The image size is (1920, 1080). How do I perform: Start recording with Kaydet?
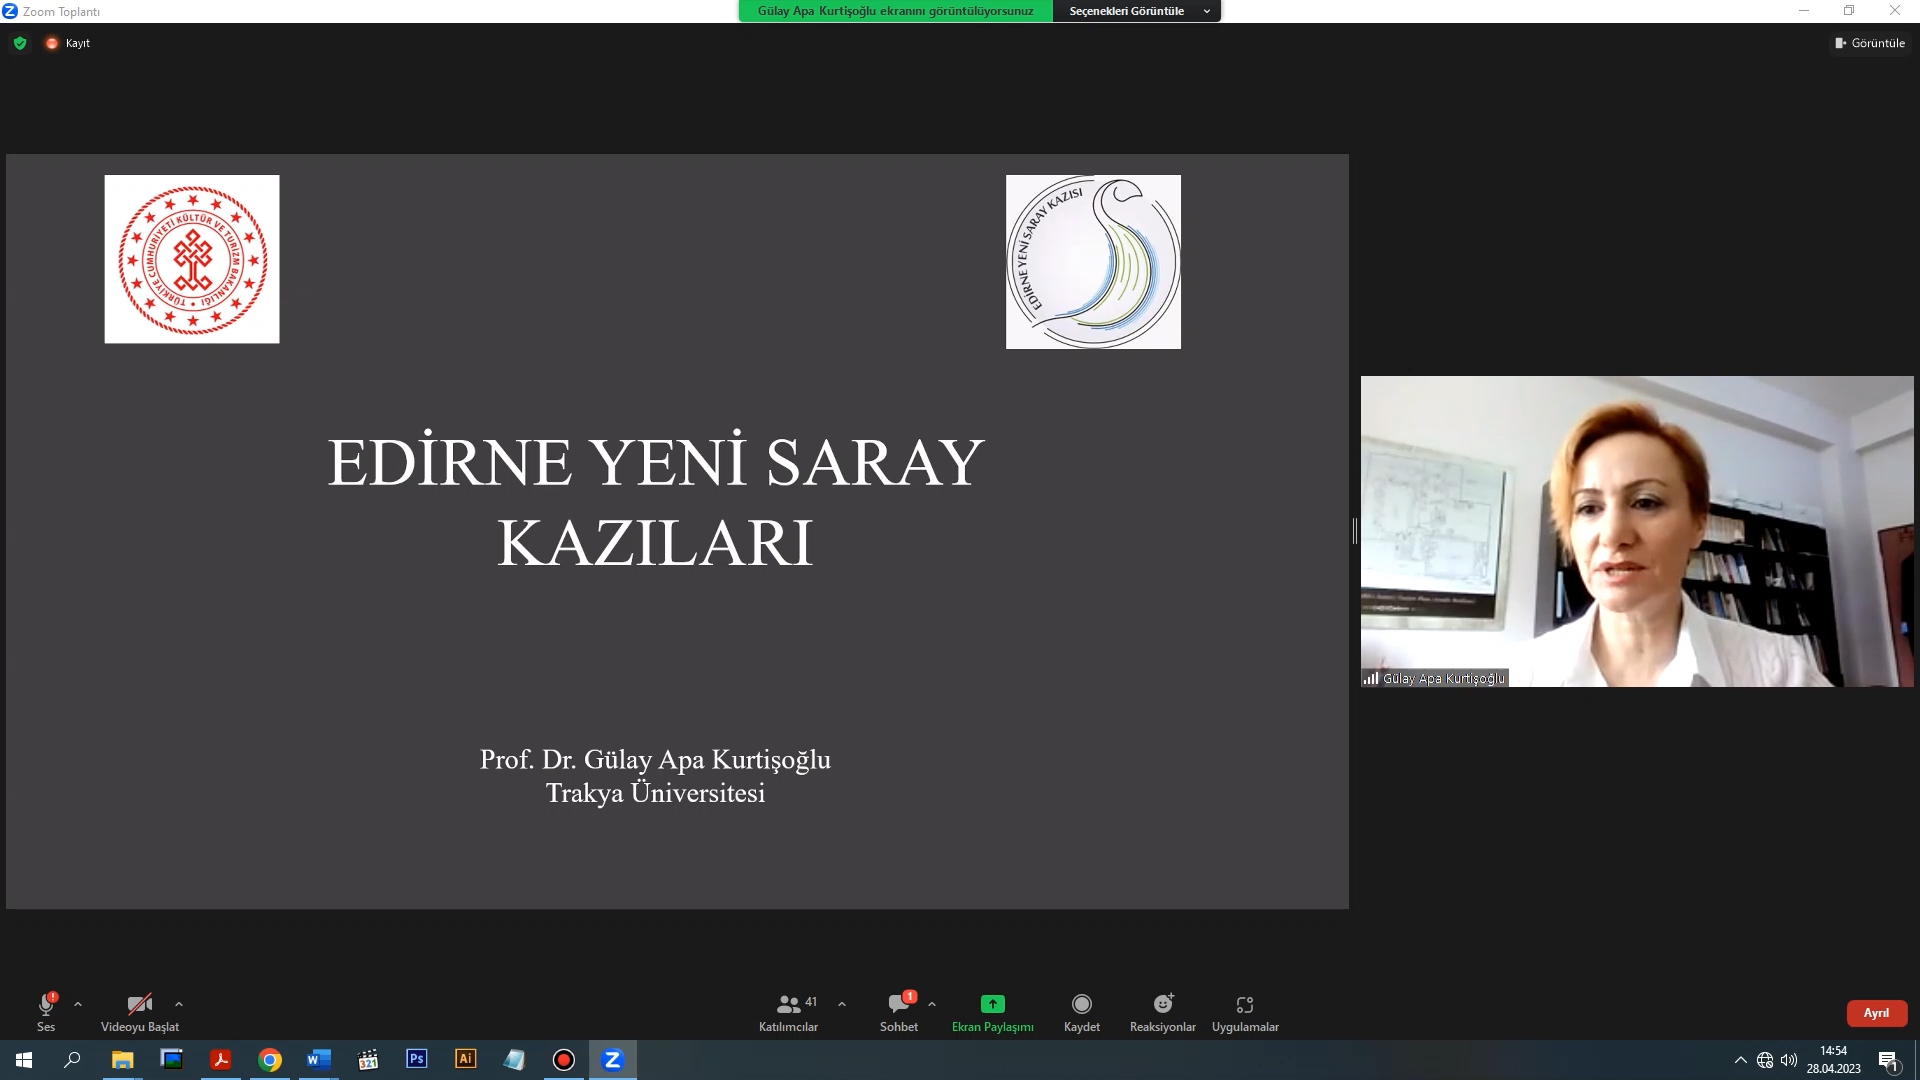coord(1082,1011)
